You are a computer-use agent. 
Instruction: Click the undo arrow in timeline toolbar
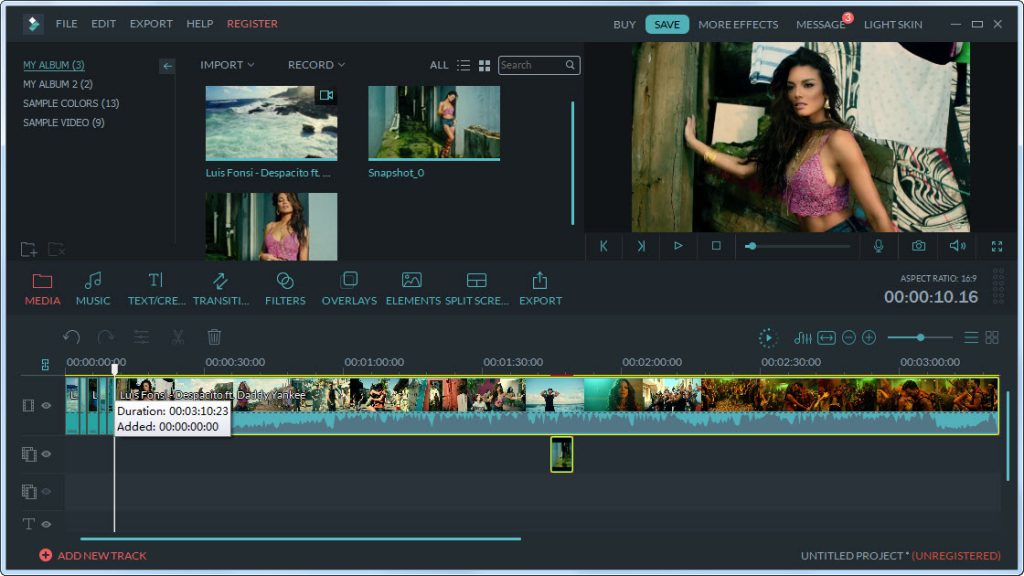pos(71,338)
